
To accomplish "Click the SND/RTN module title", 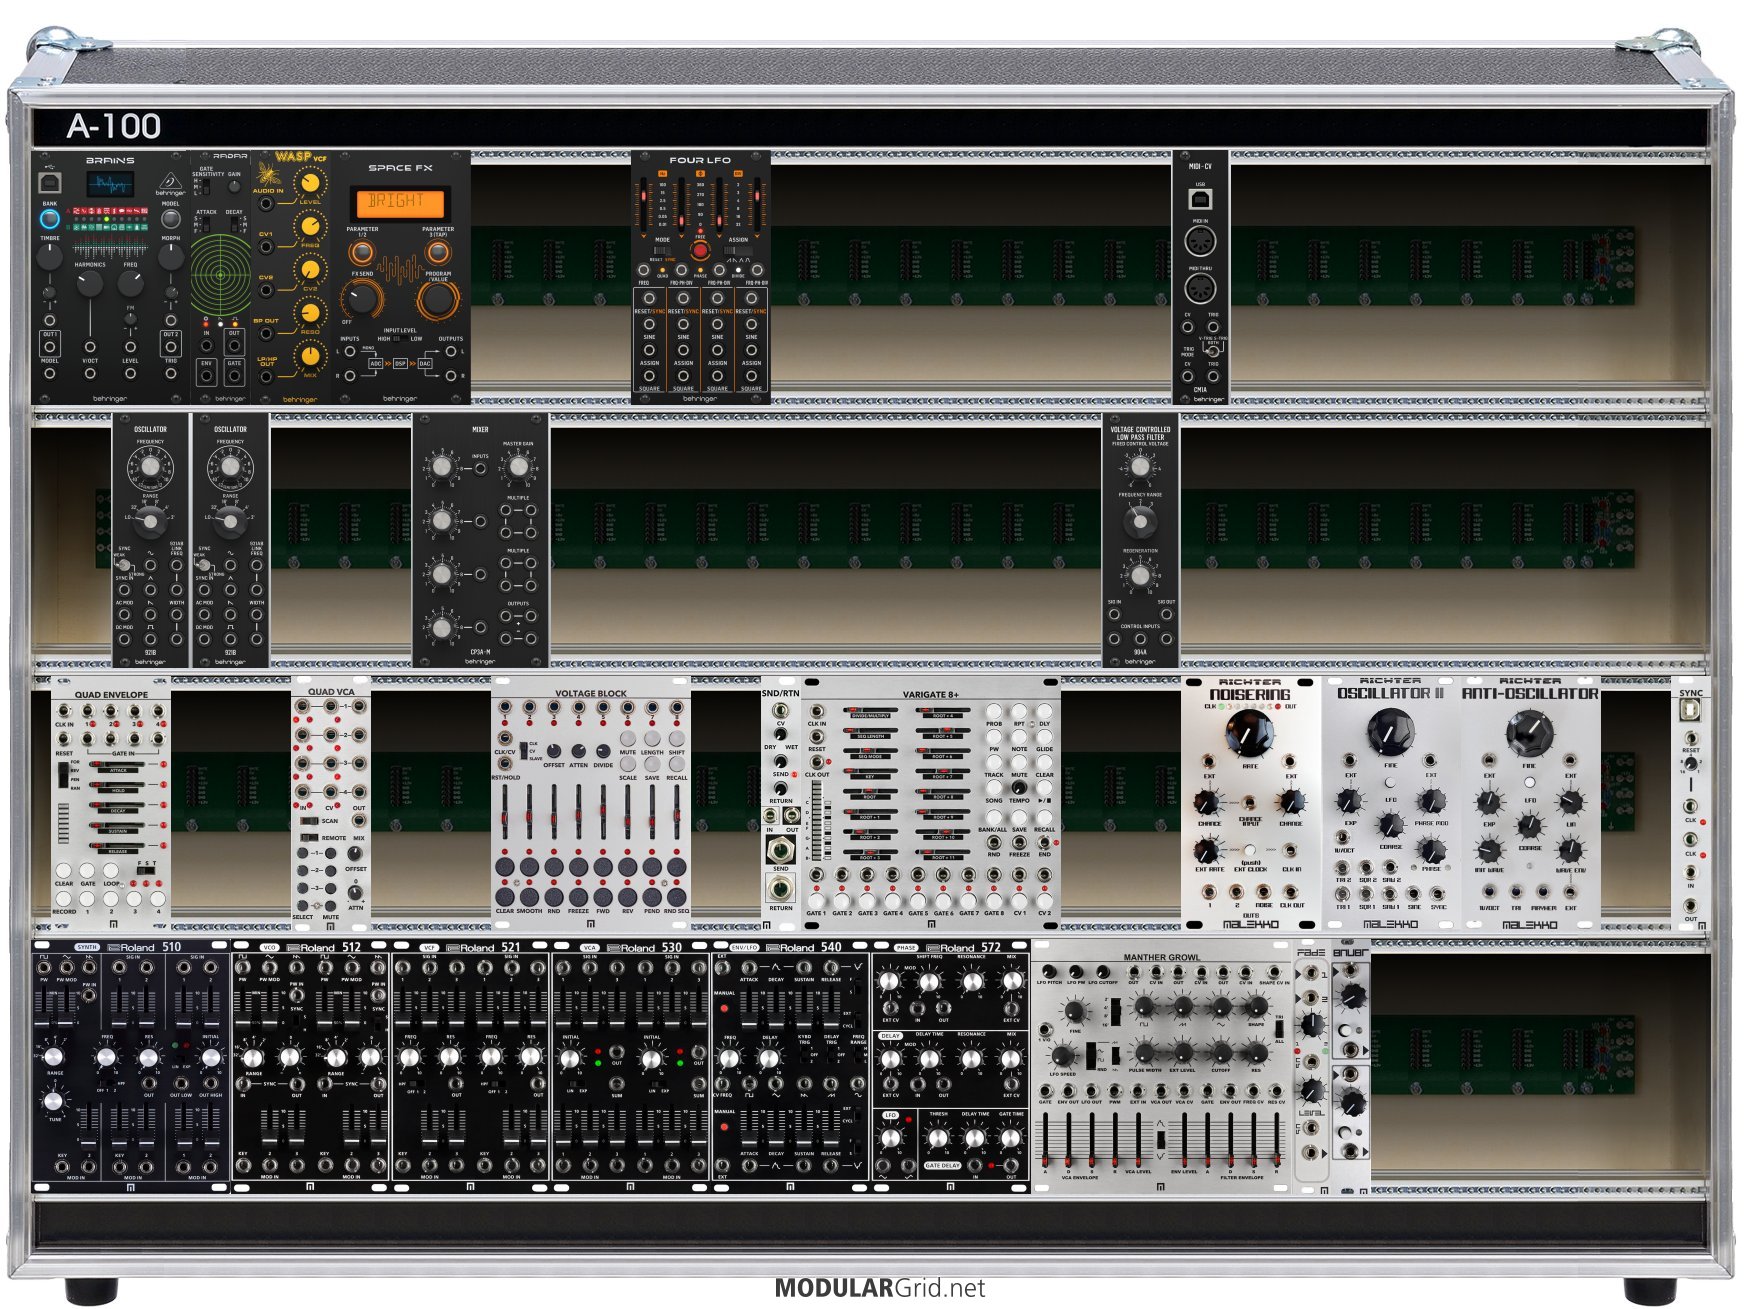I will (780, 693).
